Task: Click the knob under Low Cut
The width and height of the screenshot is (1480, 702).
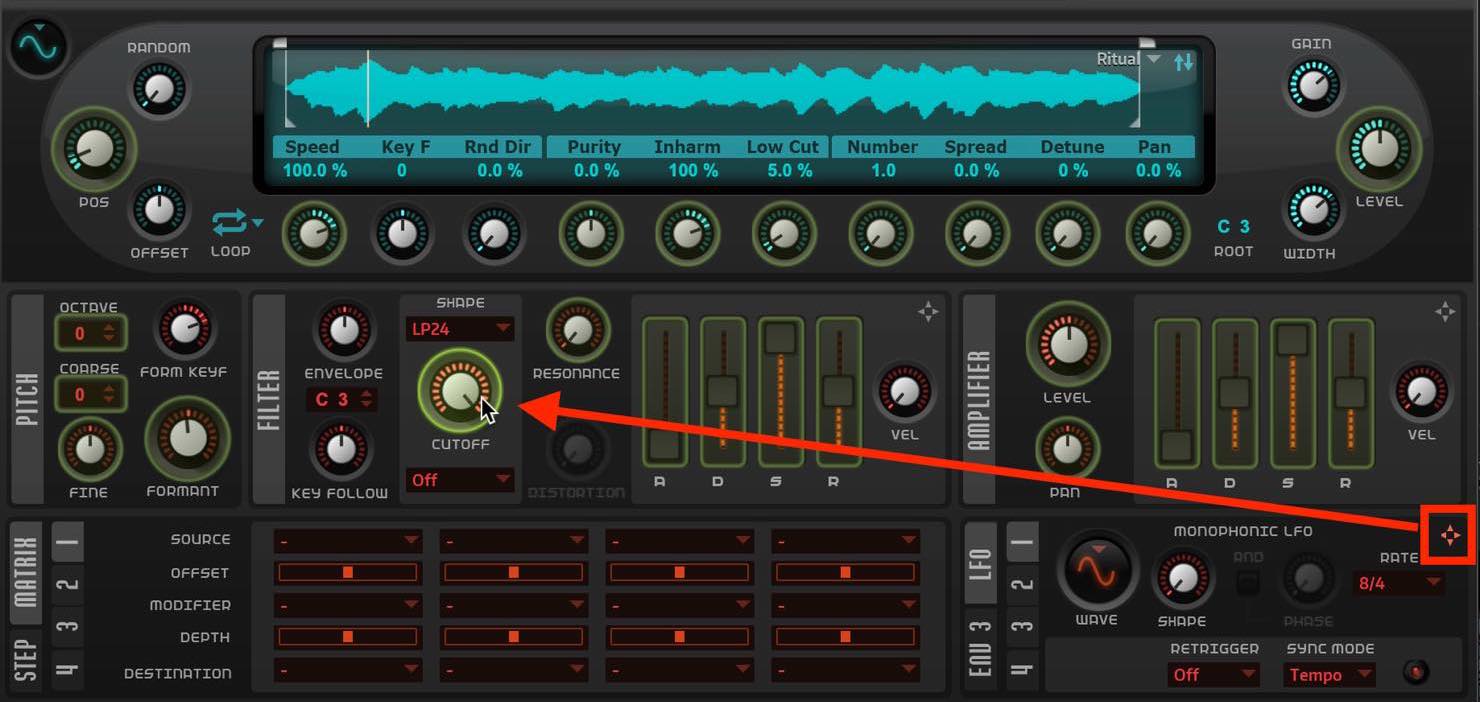Action: coord(784,234)
